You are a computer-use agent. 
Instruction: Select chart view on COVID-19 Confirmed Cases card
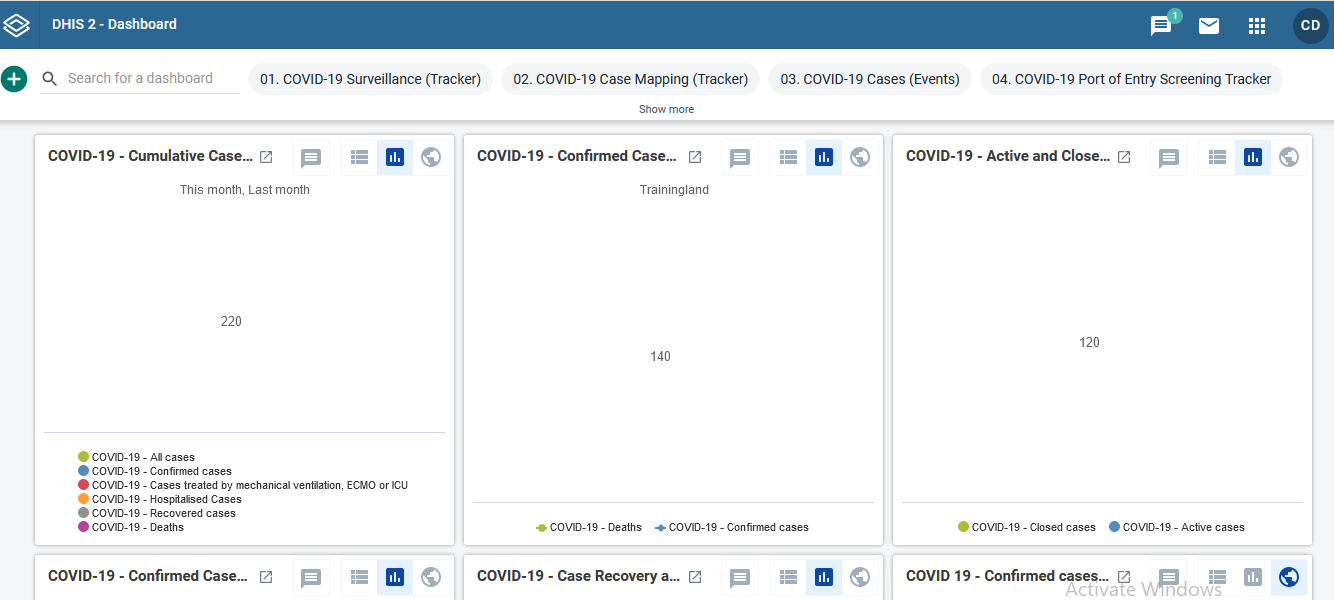(824, 157)
